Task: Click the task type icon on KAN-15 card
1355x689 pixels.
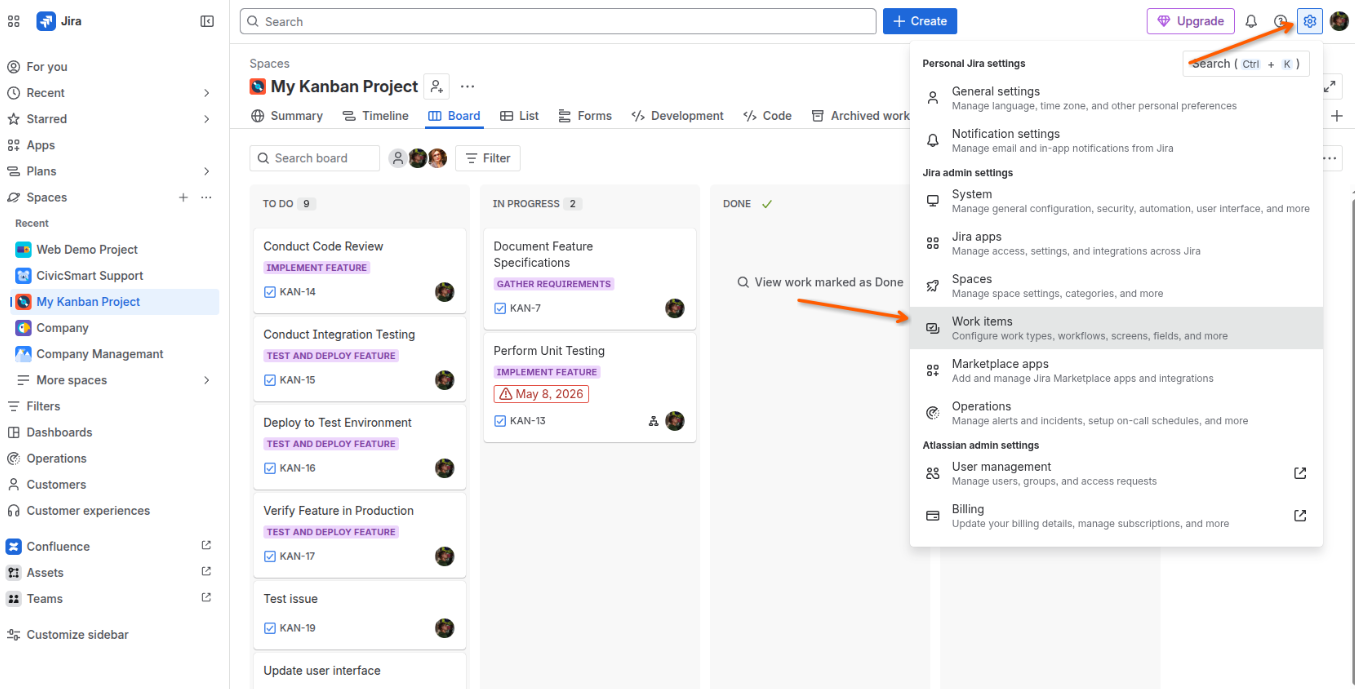Action: tap(270, 380)
